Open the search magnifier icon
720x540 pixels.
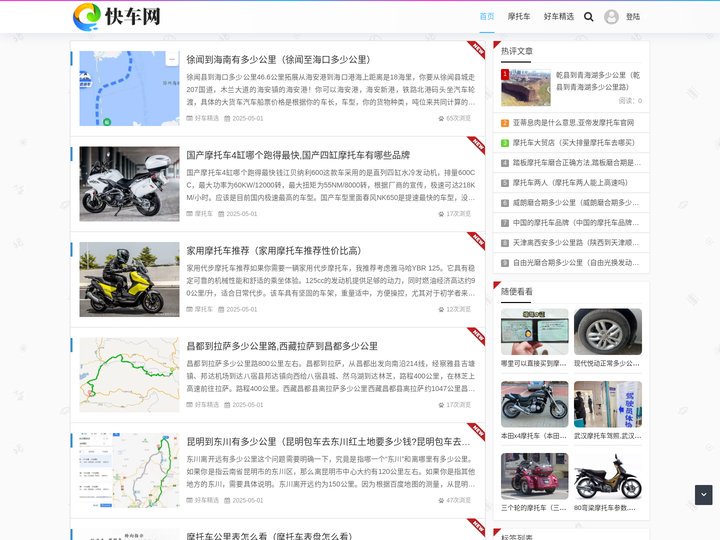point(588,17)
